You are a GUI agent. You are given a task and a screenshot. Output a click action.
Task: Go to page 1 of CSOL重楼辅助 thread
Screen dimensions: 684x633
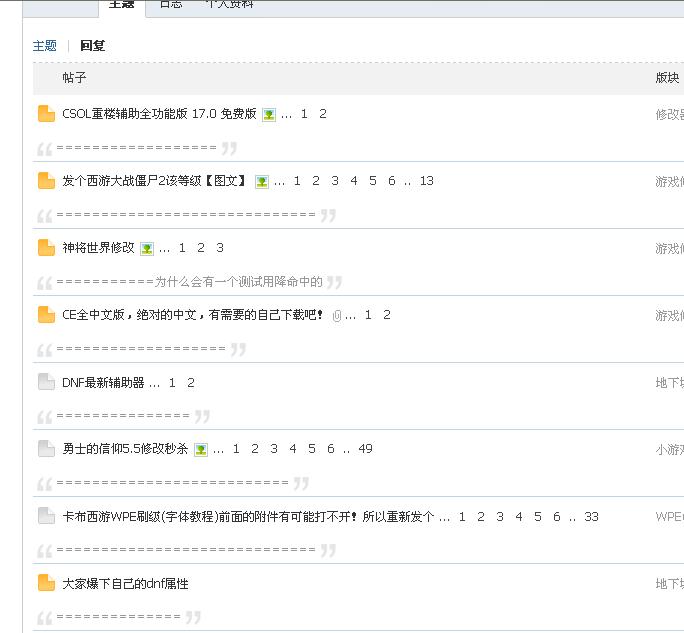point(304,114)
